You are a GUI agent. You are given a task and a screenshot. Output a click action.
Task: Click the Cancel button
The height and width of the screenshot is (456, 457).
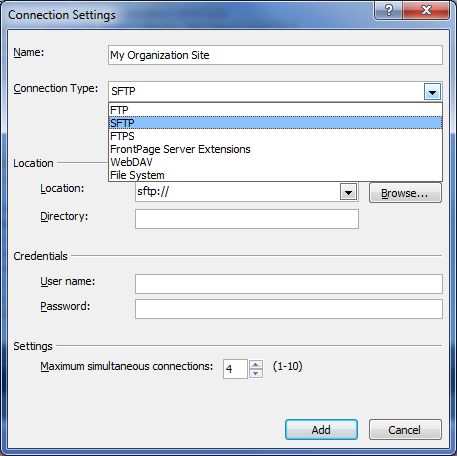[x=405, y=430]
